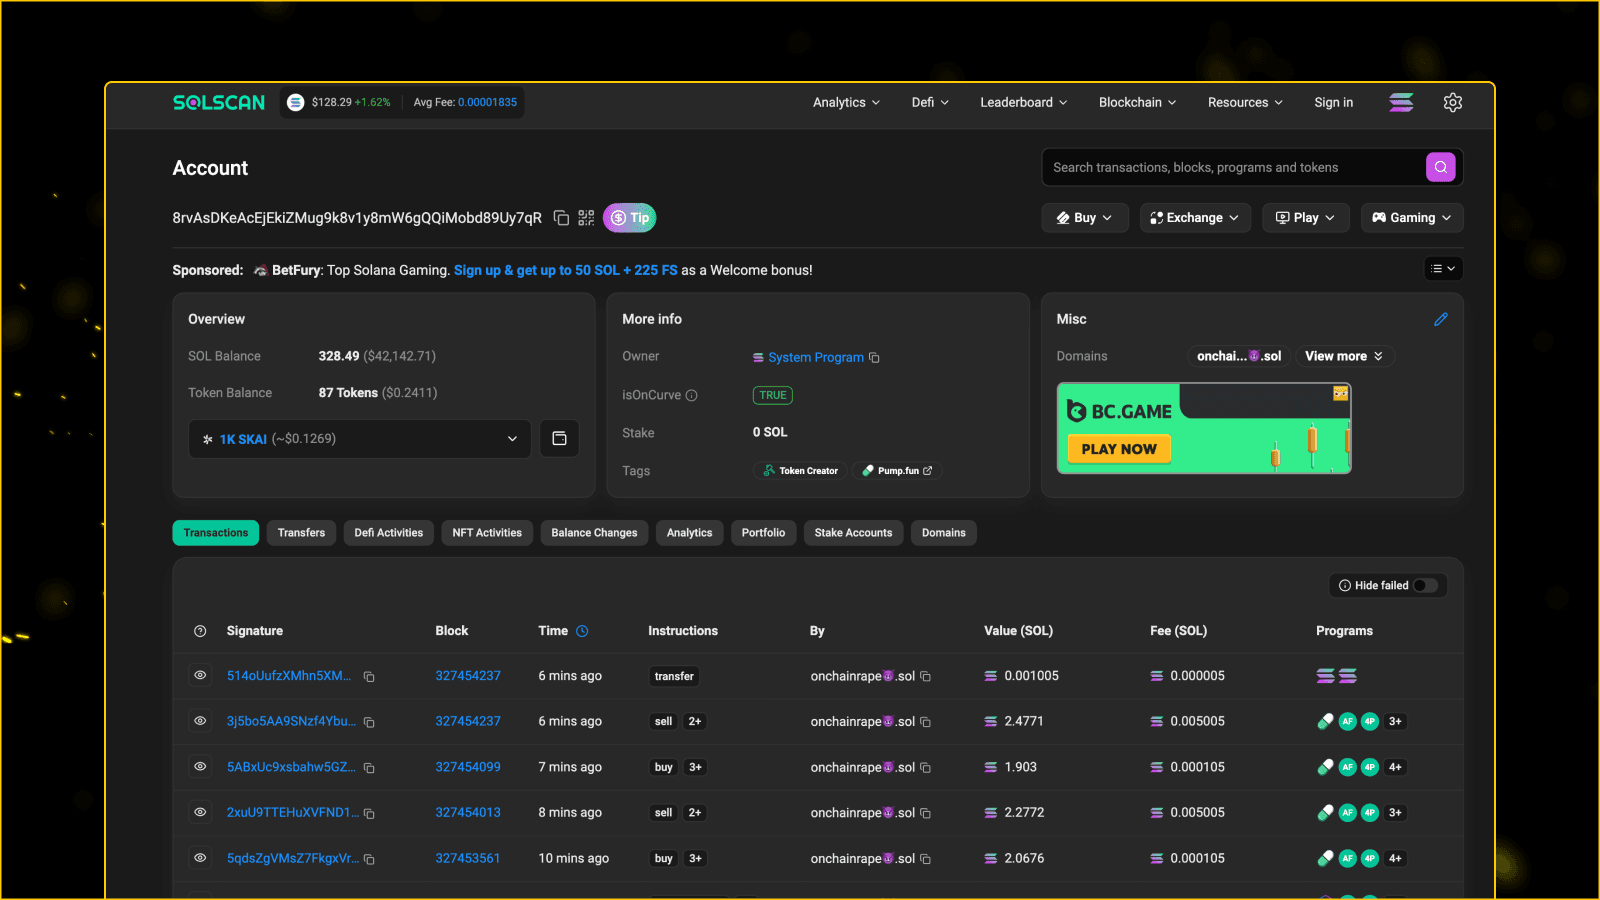Open the Blockchain nav dropdown
The height and width of the screenshot is (900, 1600).
coord(1137,102)
